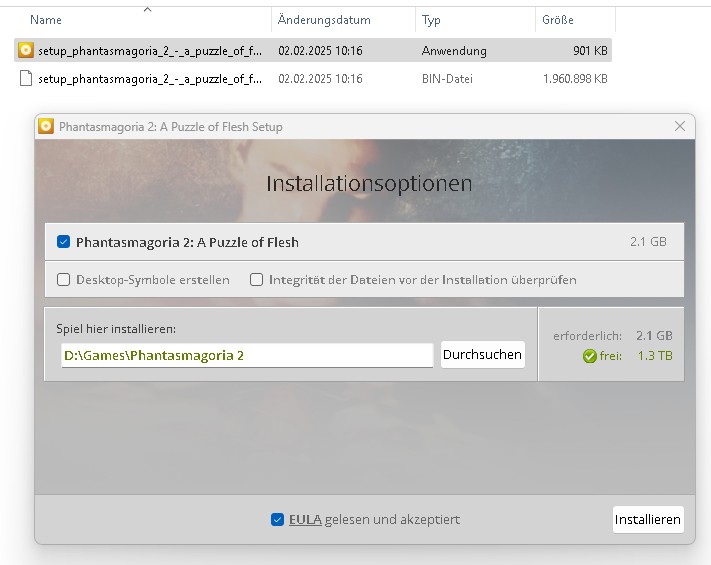Viewport: 711px width, 565px height.
Task: Click the Phantasmagoria 2 Setup window title
Action: click(170, 127)
